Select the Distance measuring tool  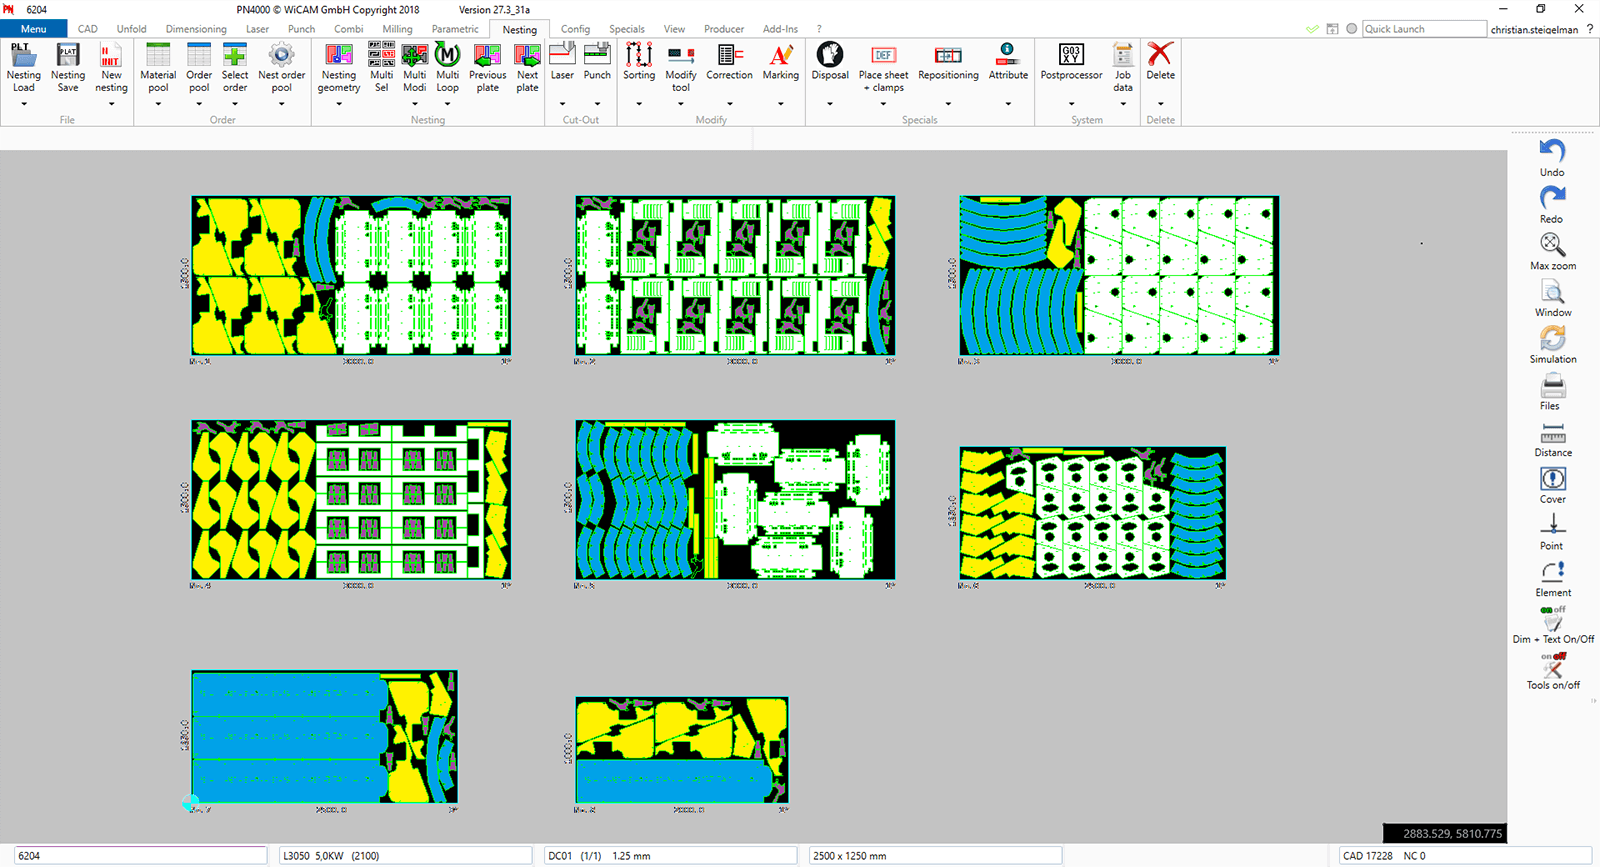point(1552,432)
